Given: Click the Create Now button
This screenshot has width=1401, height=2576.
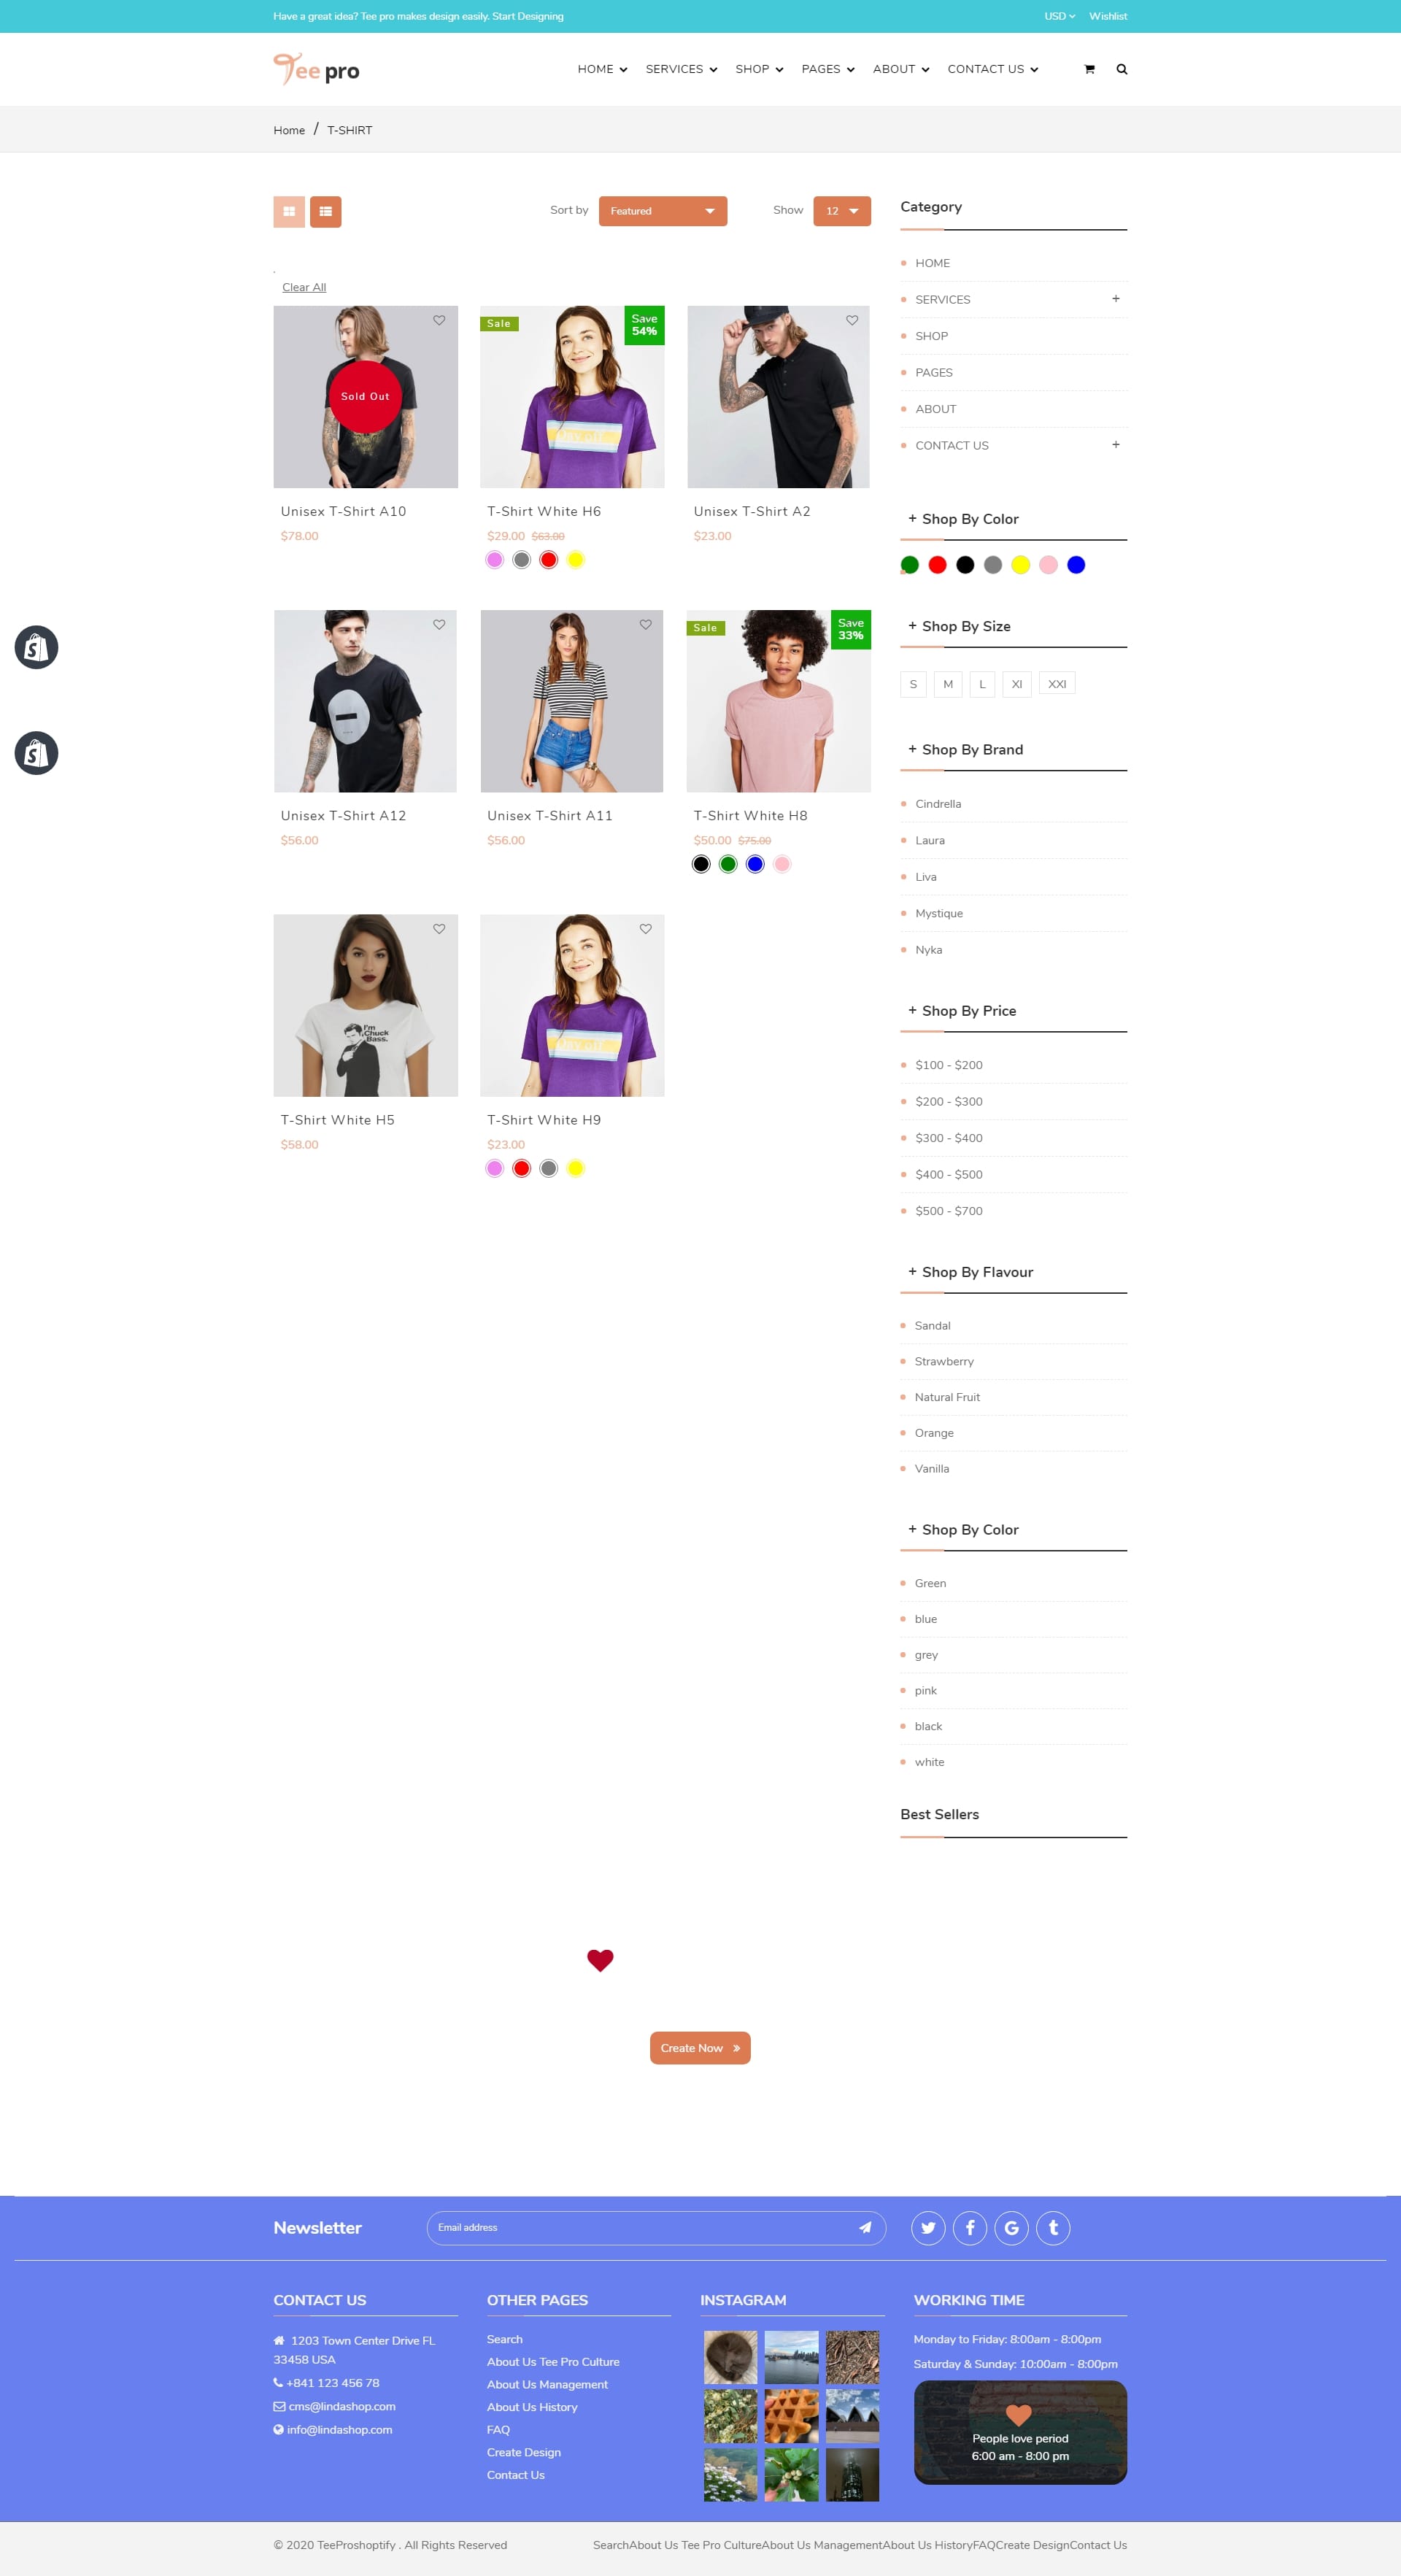Looking at the screenshot, I should pos(700,2048).
